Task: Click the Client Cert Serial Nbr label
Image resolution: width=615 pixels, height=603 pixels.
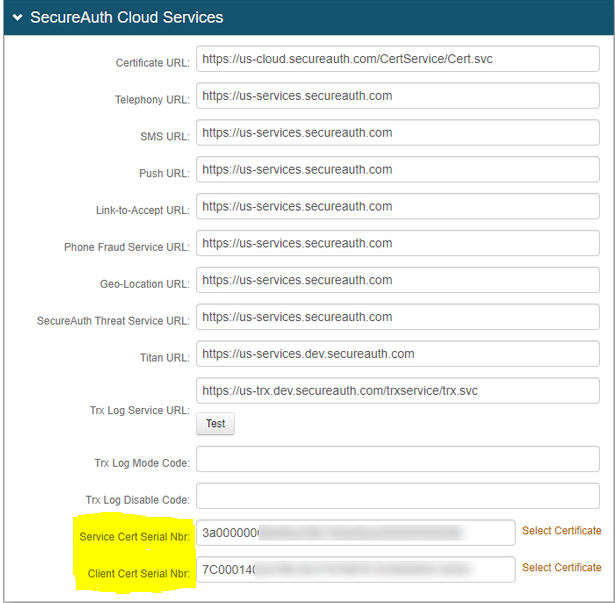Action: pyautogui.click(x=139, y=574)
